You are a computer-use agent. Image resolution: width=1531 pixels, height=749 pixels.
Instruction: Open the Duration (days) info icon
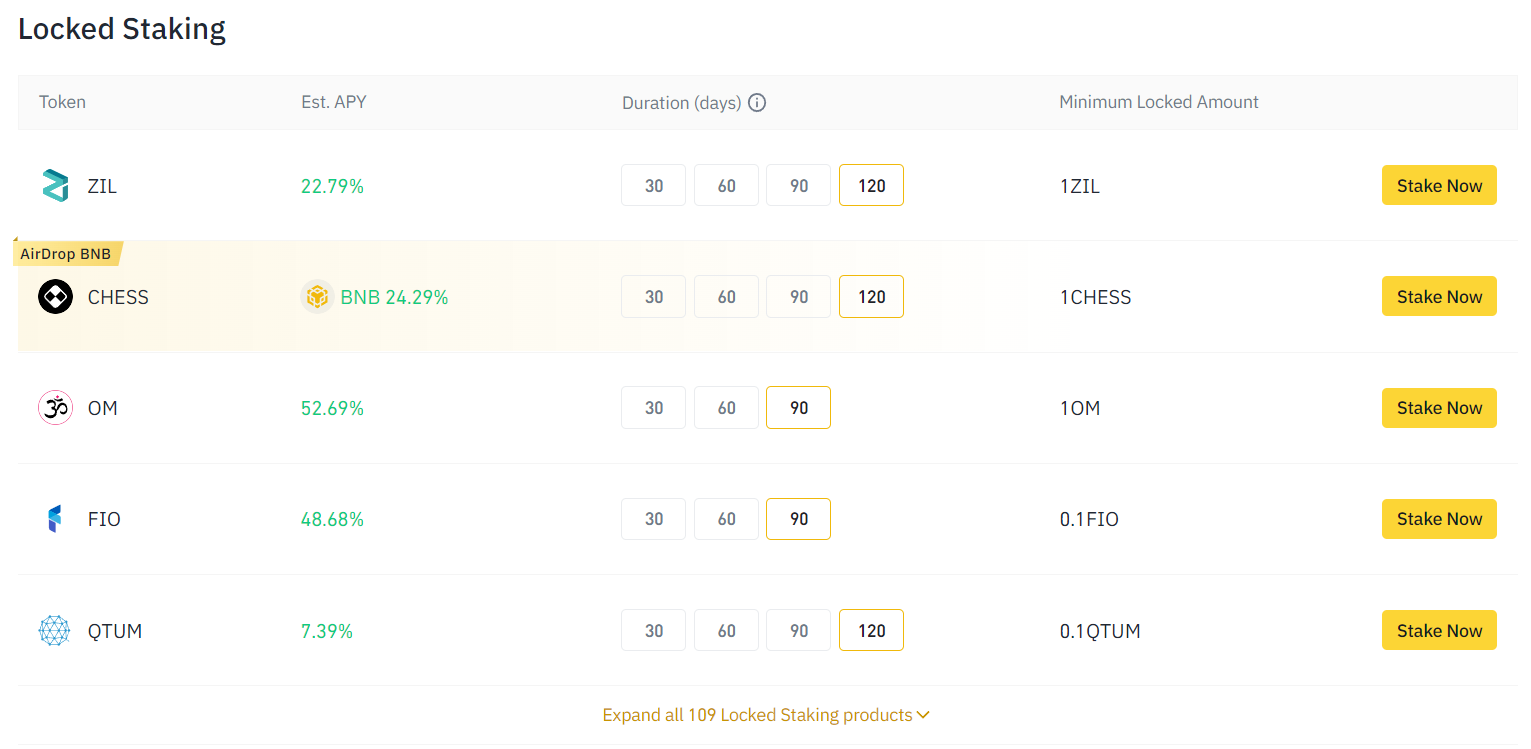757,102
